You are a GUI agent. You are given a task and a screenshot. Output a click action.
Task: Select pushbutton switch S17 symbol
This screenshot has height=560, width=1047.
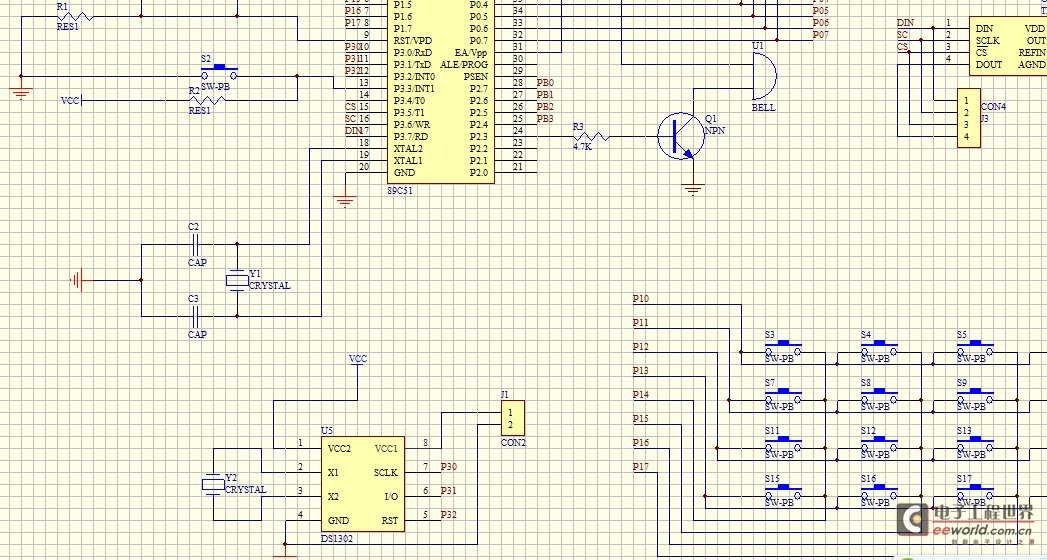975,491
